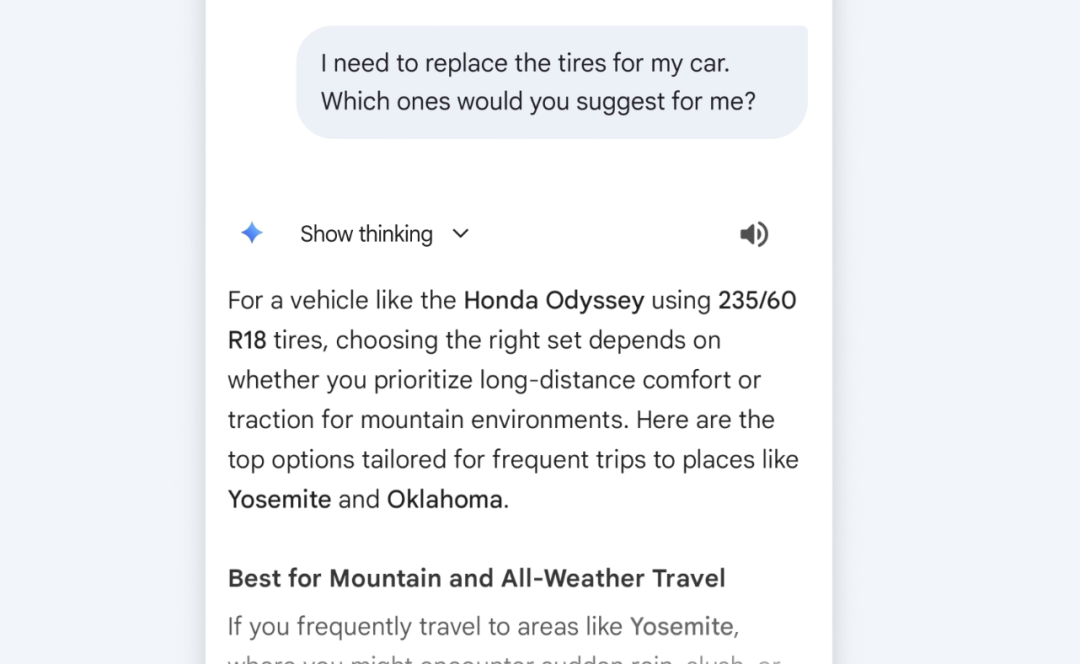Screen dimensions: 1080x664
Task: Click Yosemite in 'areas like Yosemite'
Action: [683, 627]
